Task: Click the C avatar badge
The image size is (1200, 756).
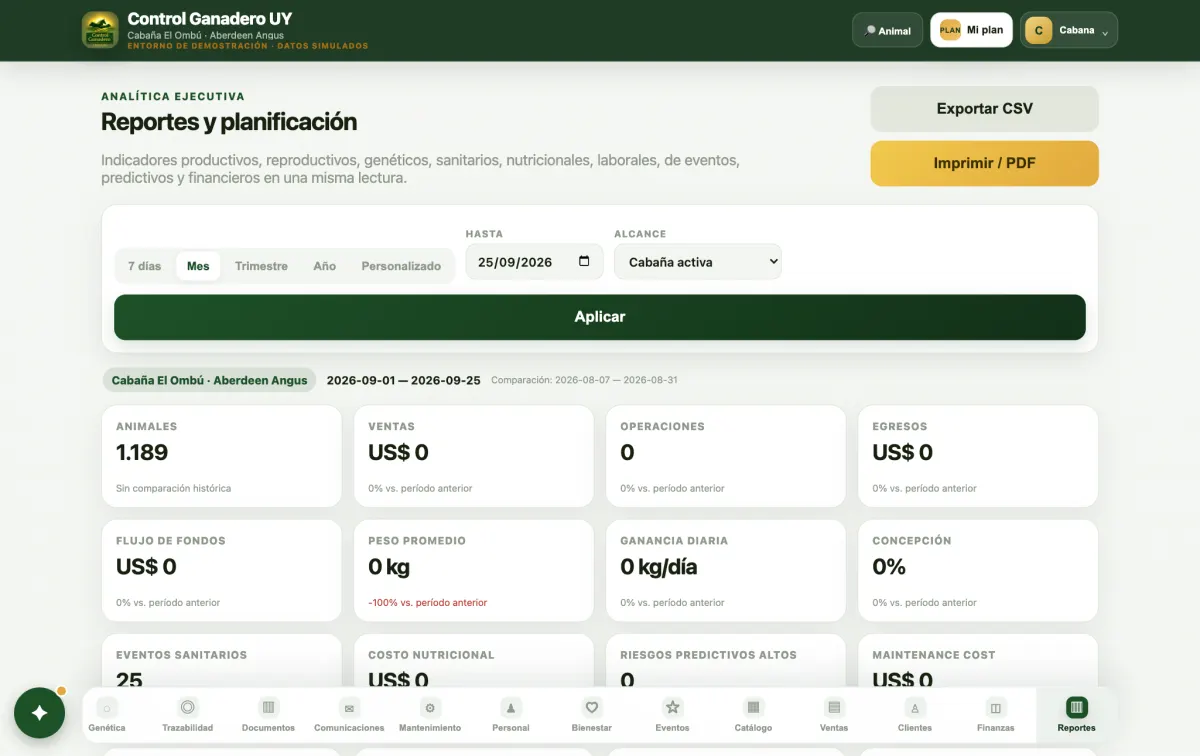Action: click(1038, 30)
